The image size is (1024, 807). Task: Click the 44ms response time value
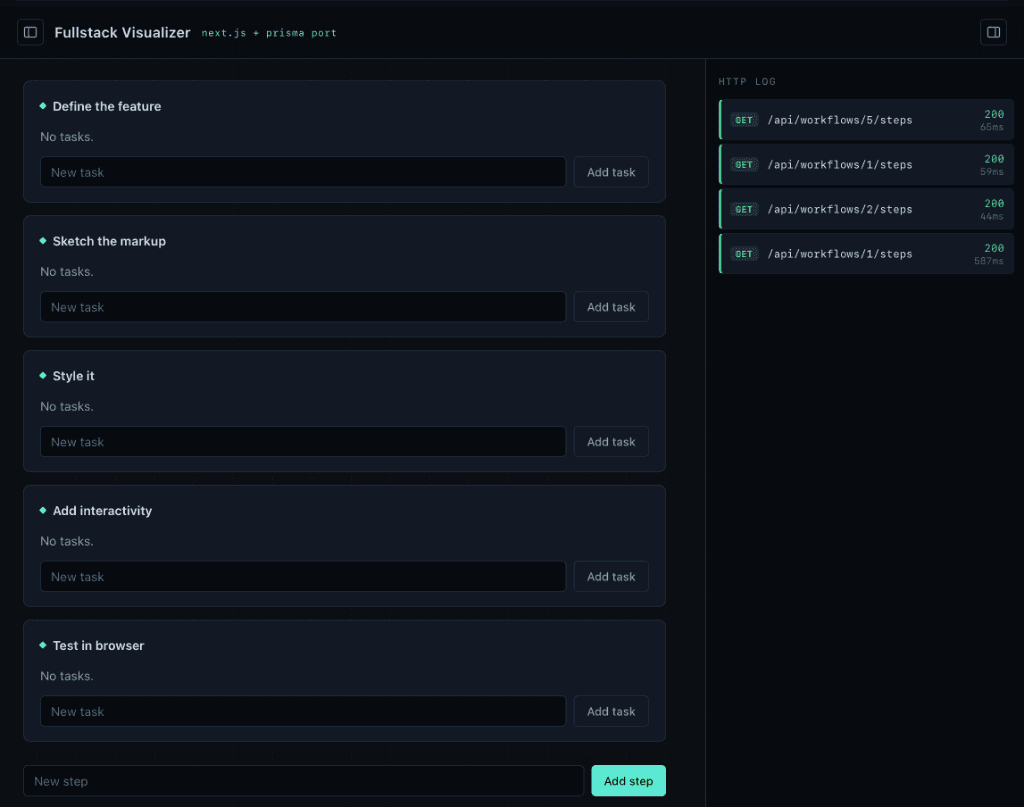pos(991,217)
